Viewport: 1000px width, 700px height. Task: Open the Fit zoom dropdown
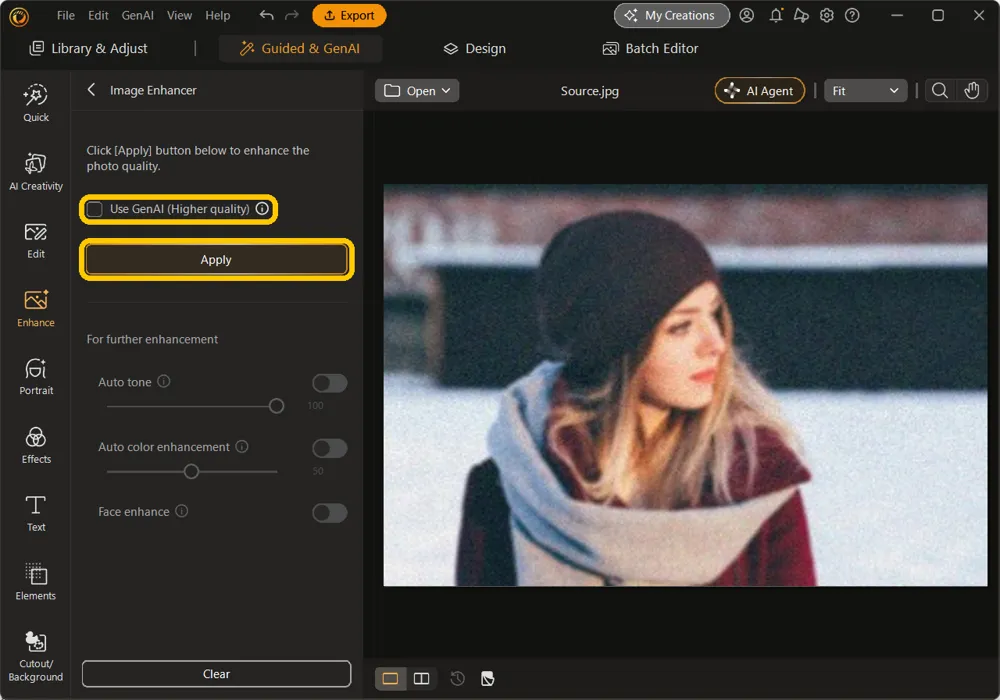[x=865, y=91]
